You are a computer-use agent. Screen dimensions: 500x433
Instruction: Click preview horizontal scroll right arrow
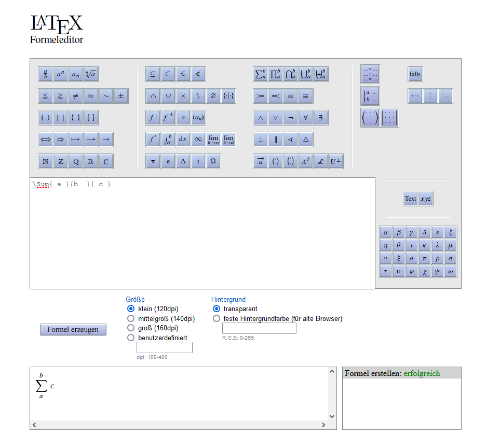click(323, 425)
